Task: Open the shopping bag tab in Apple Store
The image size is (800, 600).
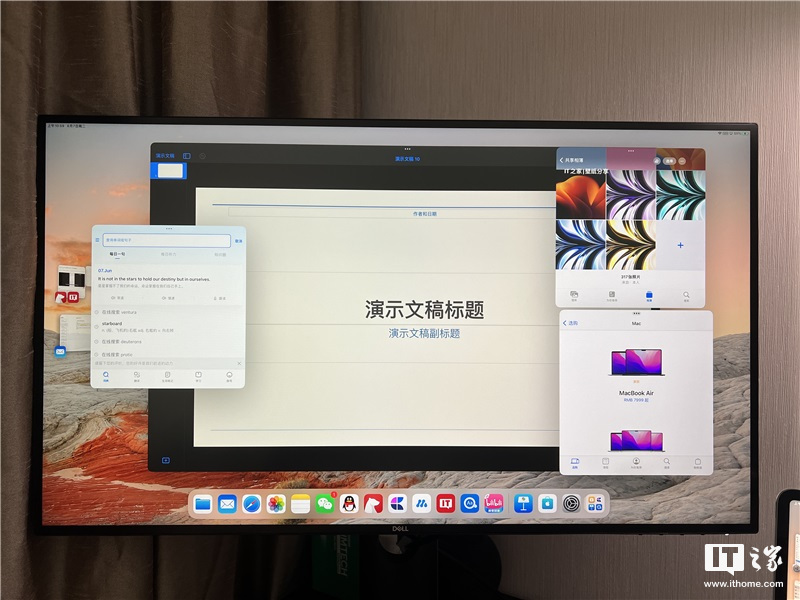Action: (697, 463)
